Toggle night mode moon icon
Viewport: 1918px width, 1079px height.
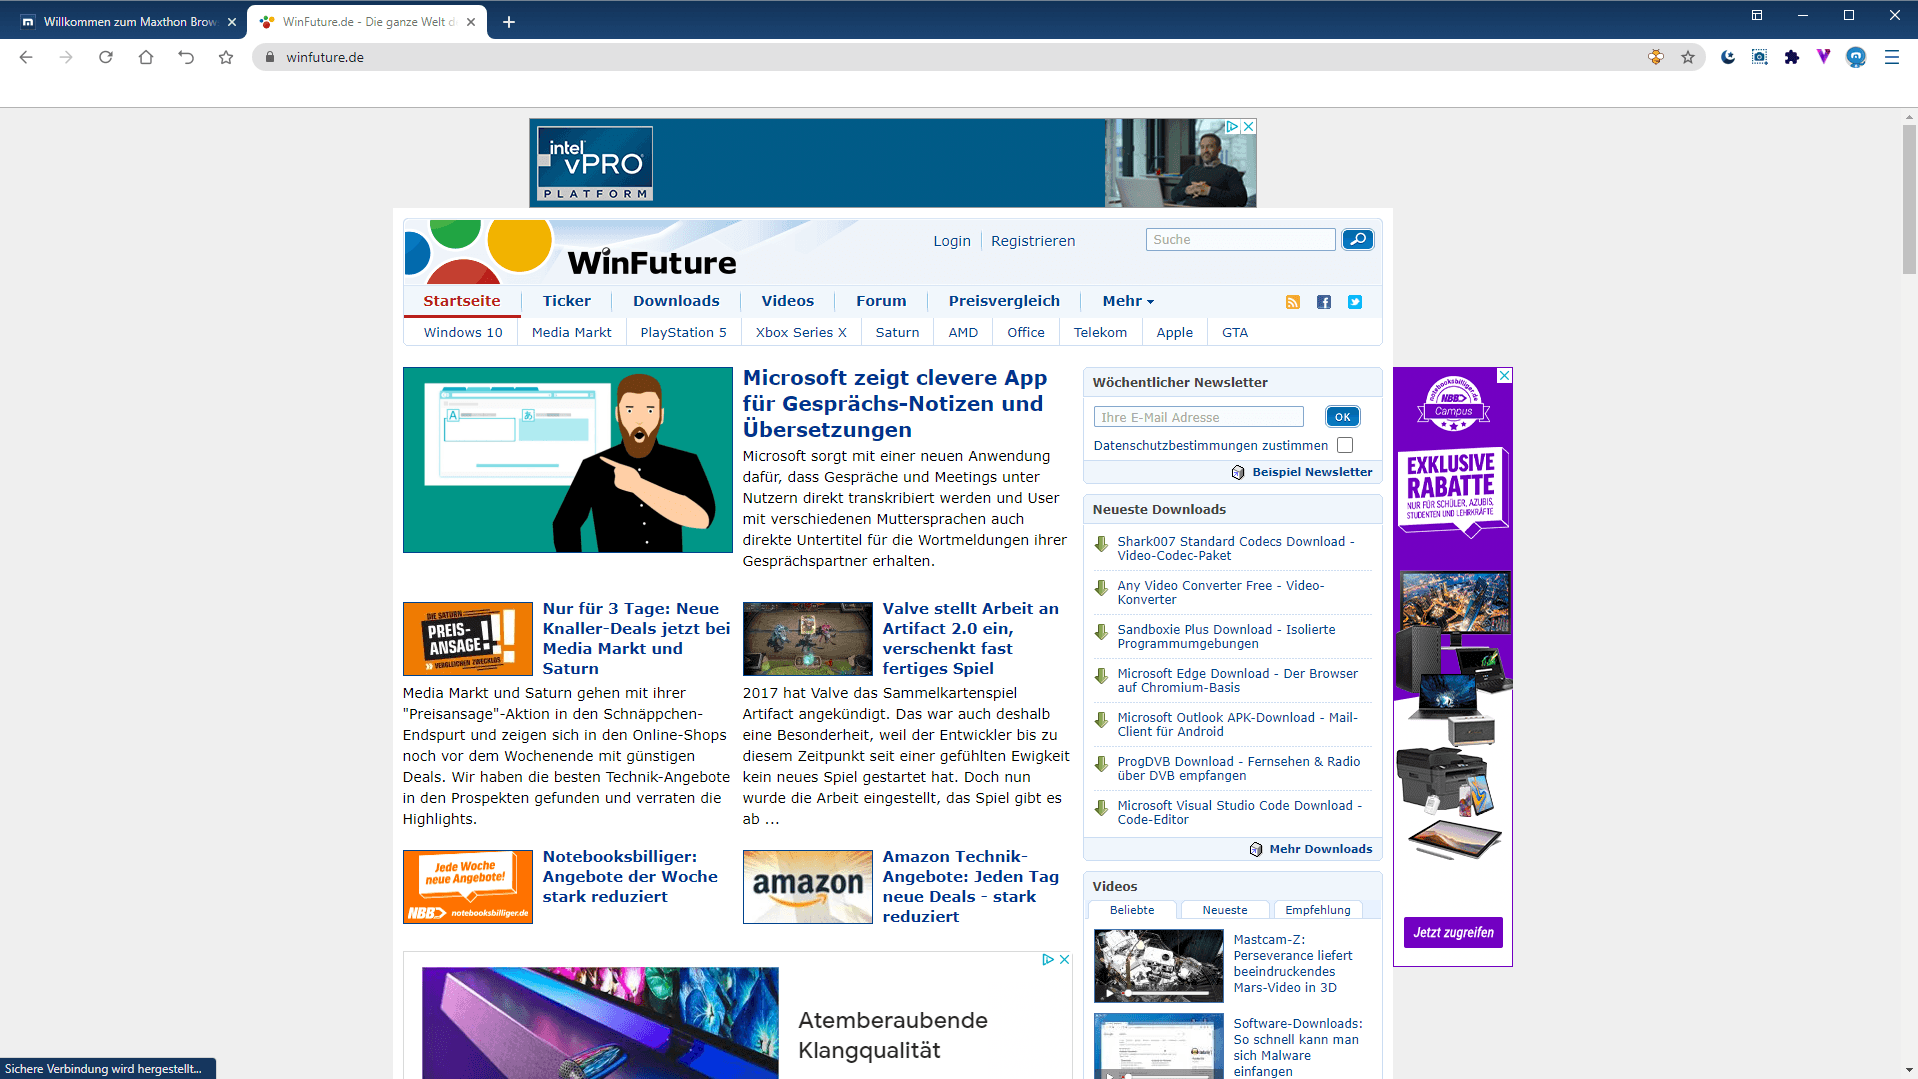[1728, 57]
